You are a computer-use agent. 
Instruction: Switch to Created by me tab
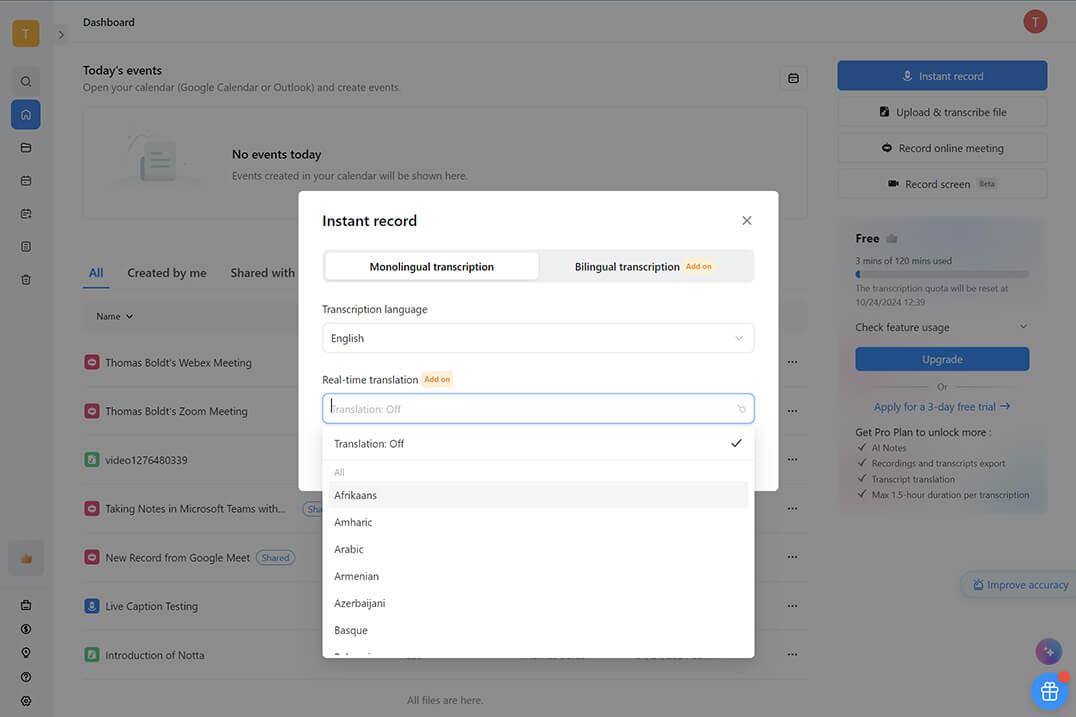coord(167,273)
